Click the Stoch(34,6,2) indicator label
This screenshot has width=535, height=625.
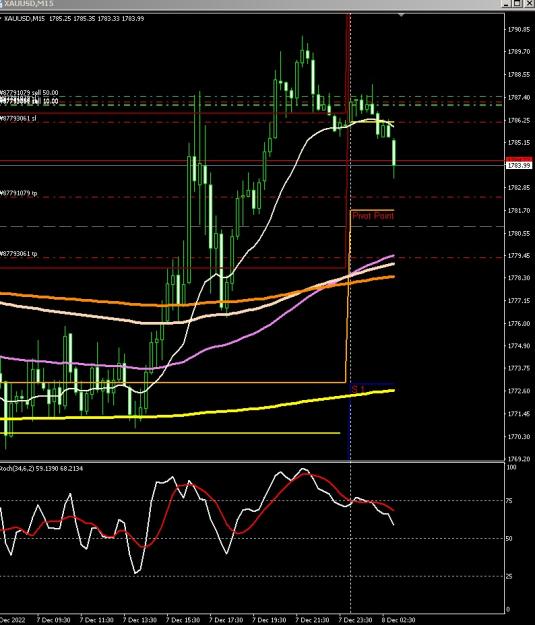point(41,468)
